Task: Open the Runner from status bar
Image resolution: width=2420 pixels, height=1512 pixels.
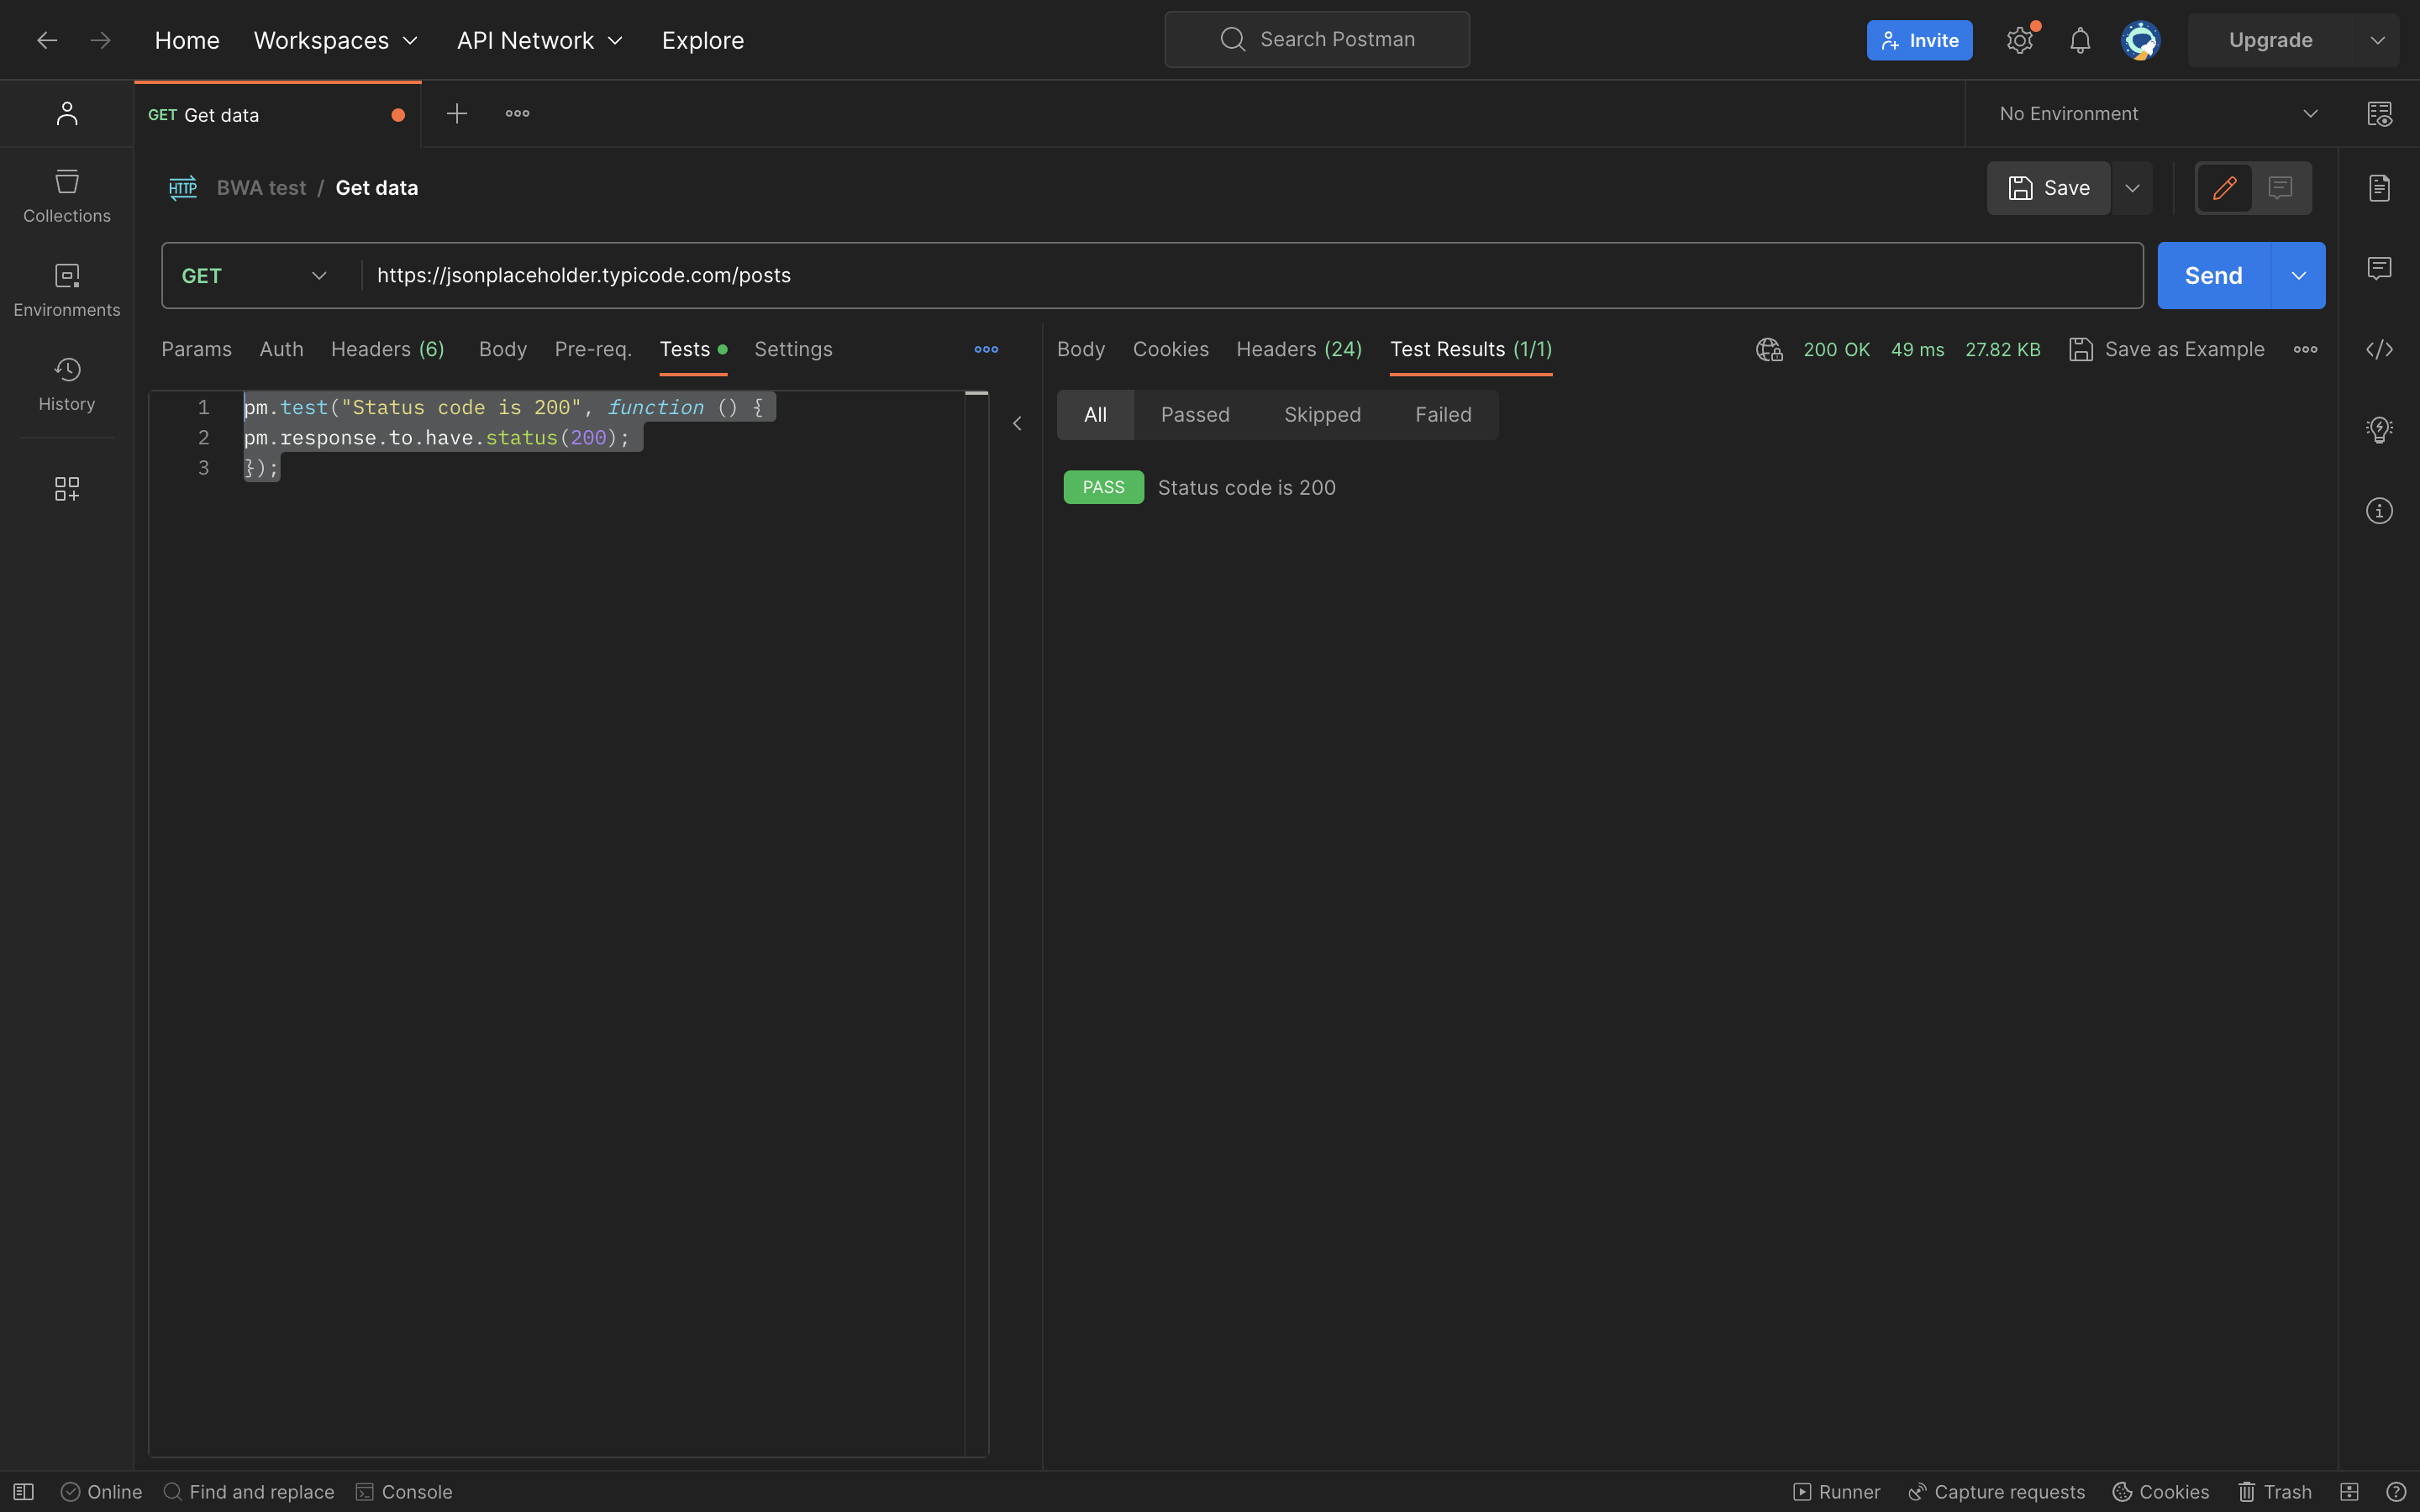Action: pyautogui.click(x=1836, y=1492)
